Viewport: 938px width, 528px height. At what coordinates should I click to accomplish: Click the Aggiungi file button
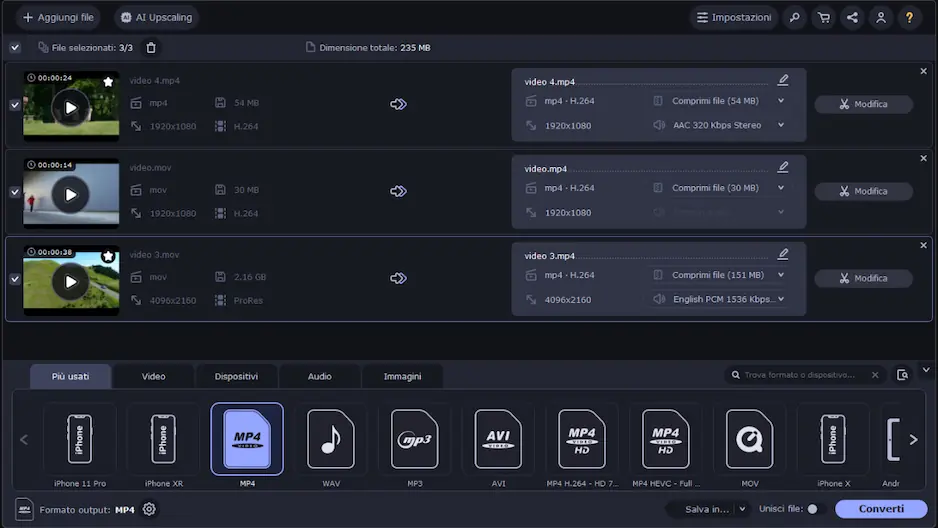point(58,18)
